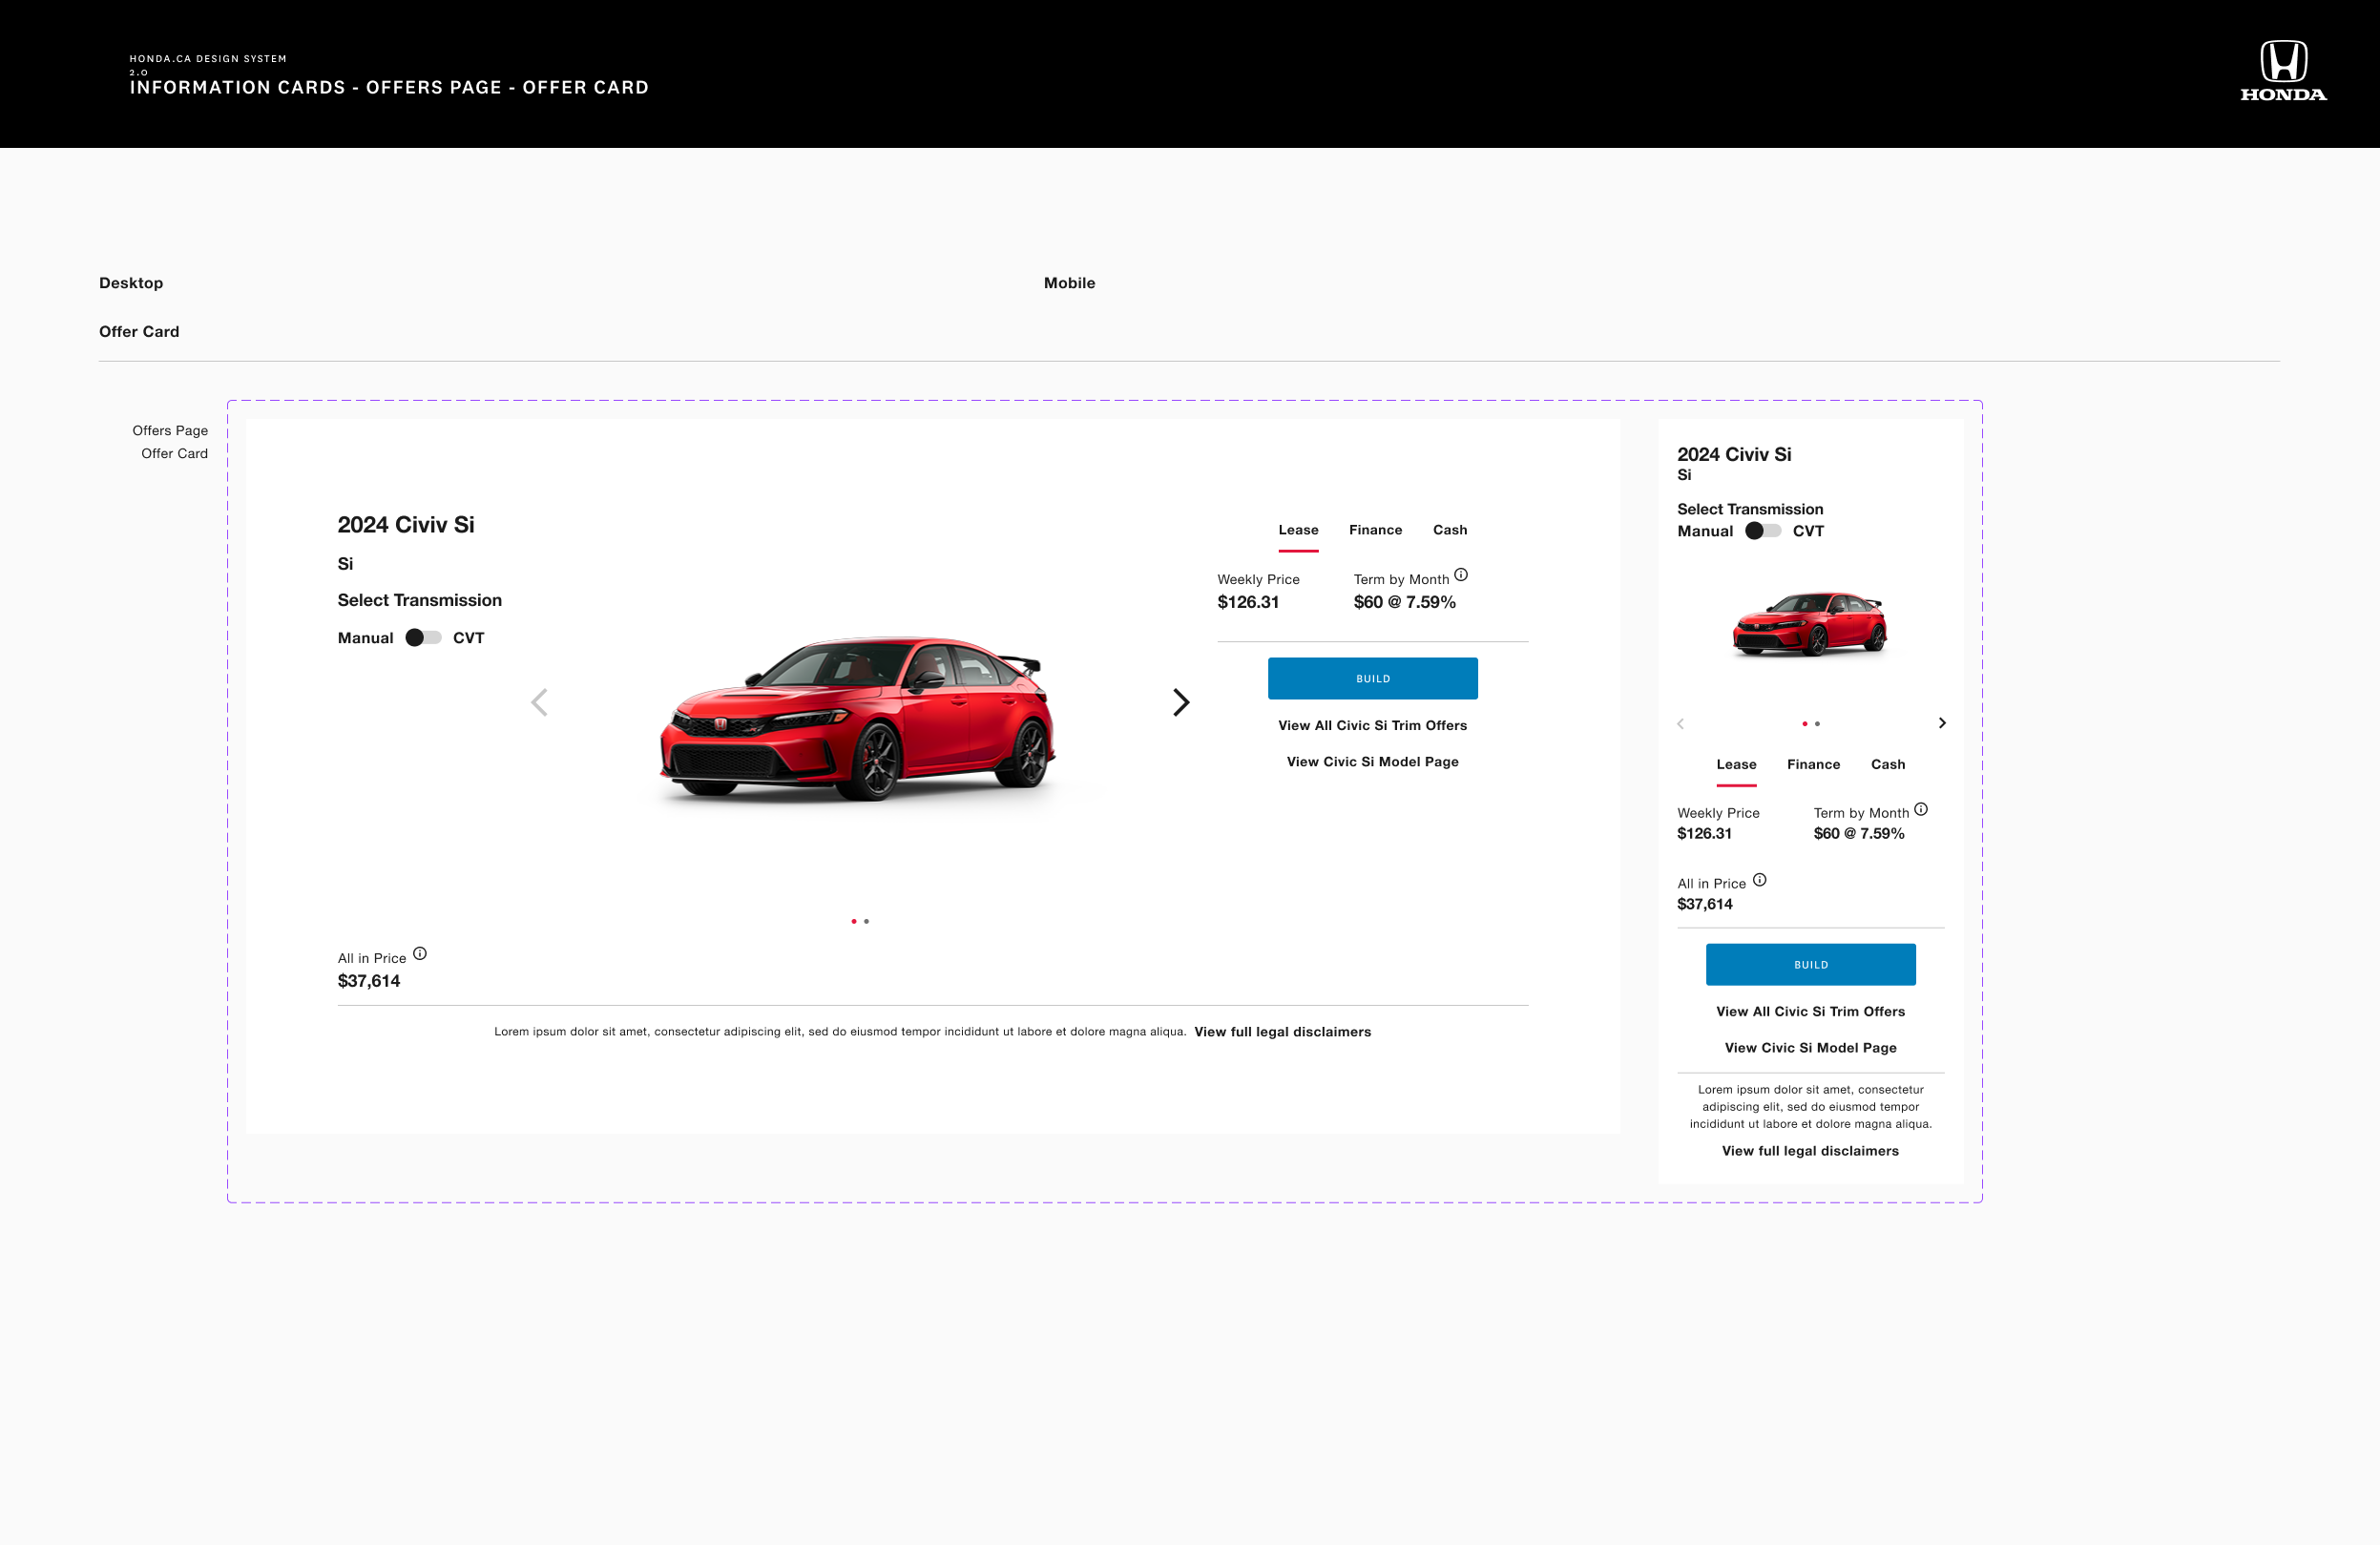Go to next car image on mobile card
This screenshot has height=1545, width=2380.
1942,723
